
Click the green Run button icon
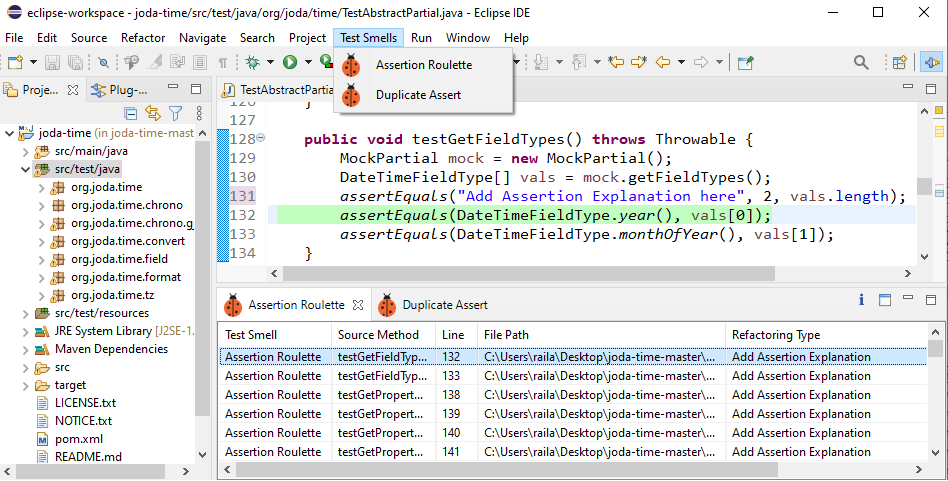(290, 62)
